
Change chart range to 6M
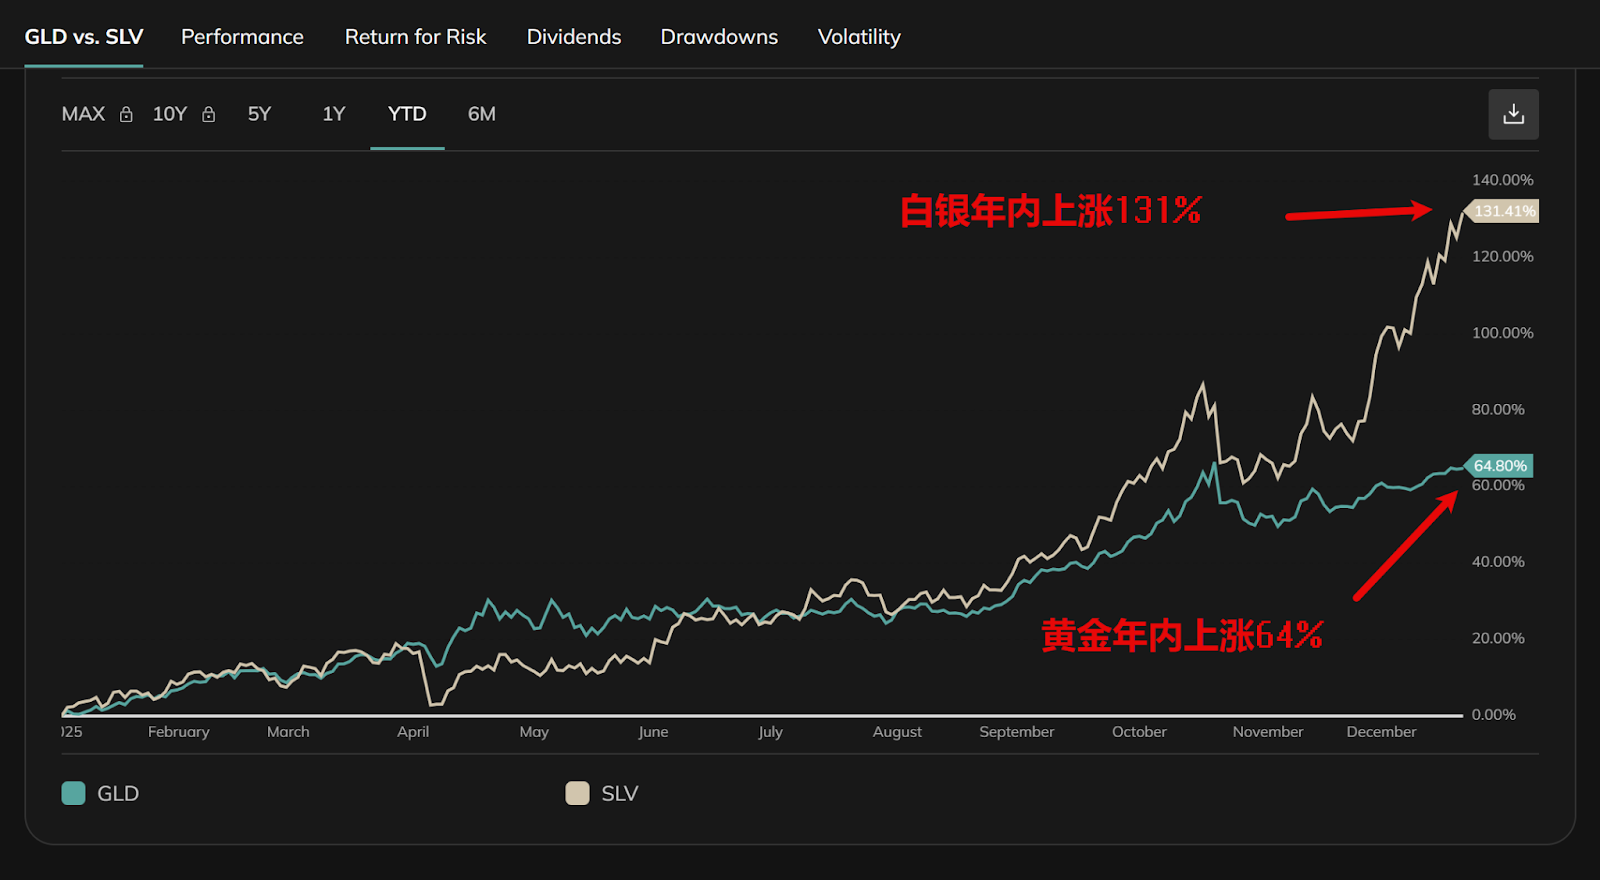pyautogui.click(x=481, y=114)
